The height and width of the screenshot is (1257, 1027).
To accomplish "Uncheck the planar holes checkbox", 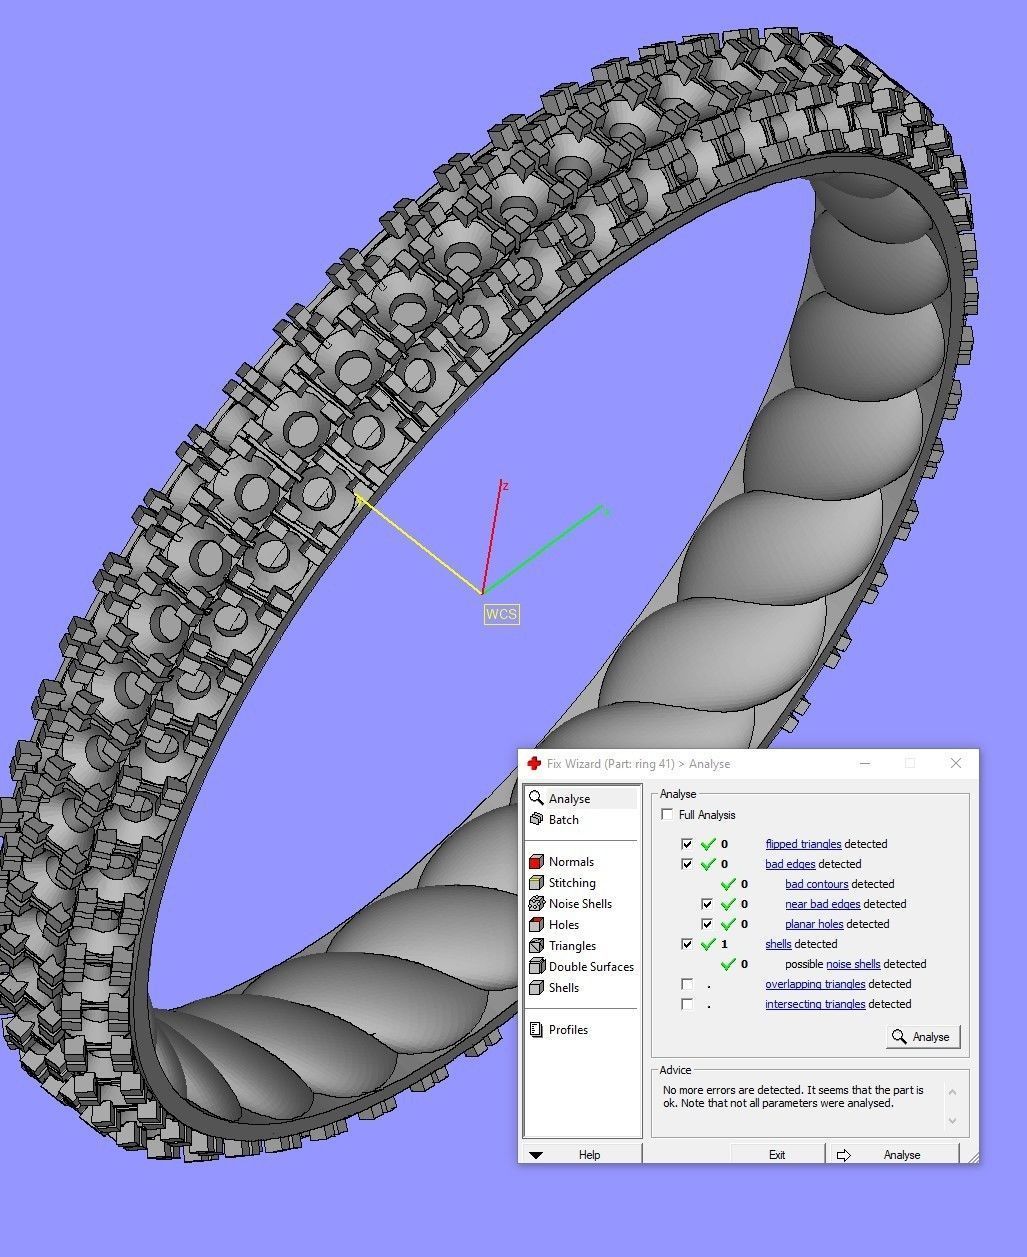I will 707,924.
